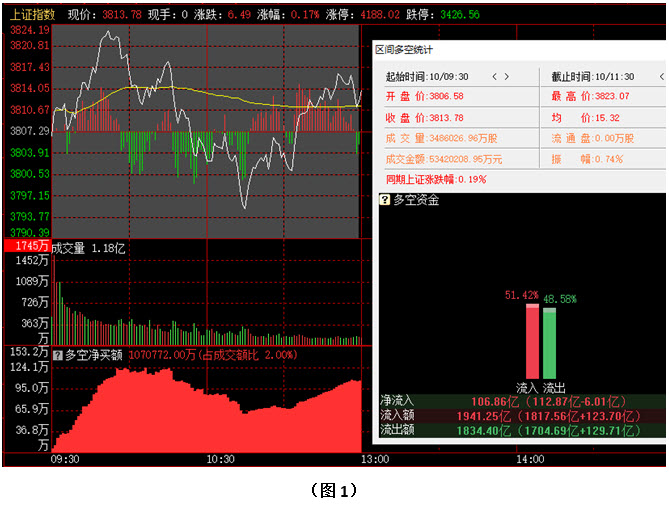Click the 3807.29 price axis label
The image size is (669, 508).
[29, 131]
